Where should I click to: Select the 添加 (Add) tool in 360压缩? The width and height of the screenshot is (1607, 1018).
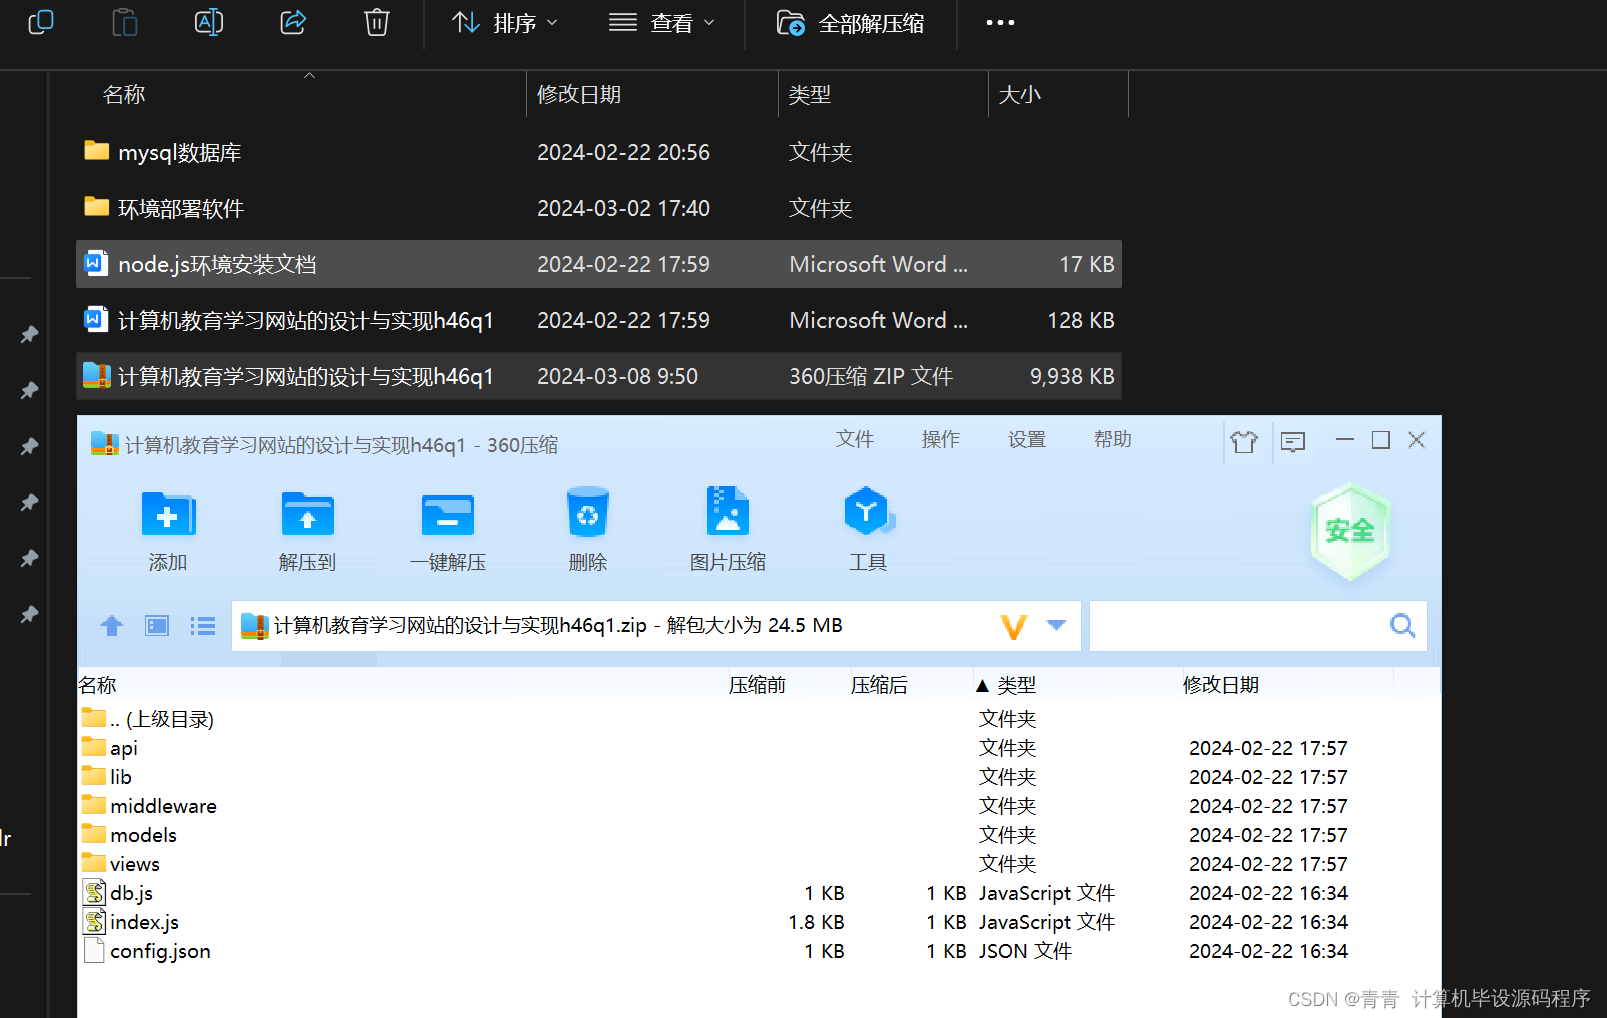pos(167,528)
